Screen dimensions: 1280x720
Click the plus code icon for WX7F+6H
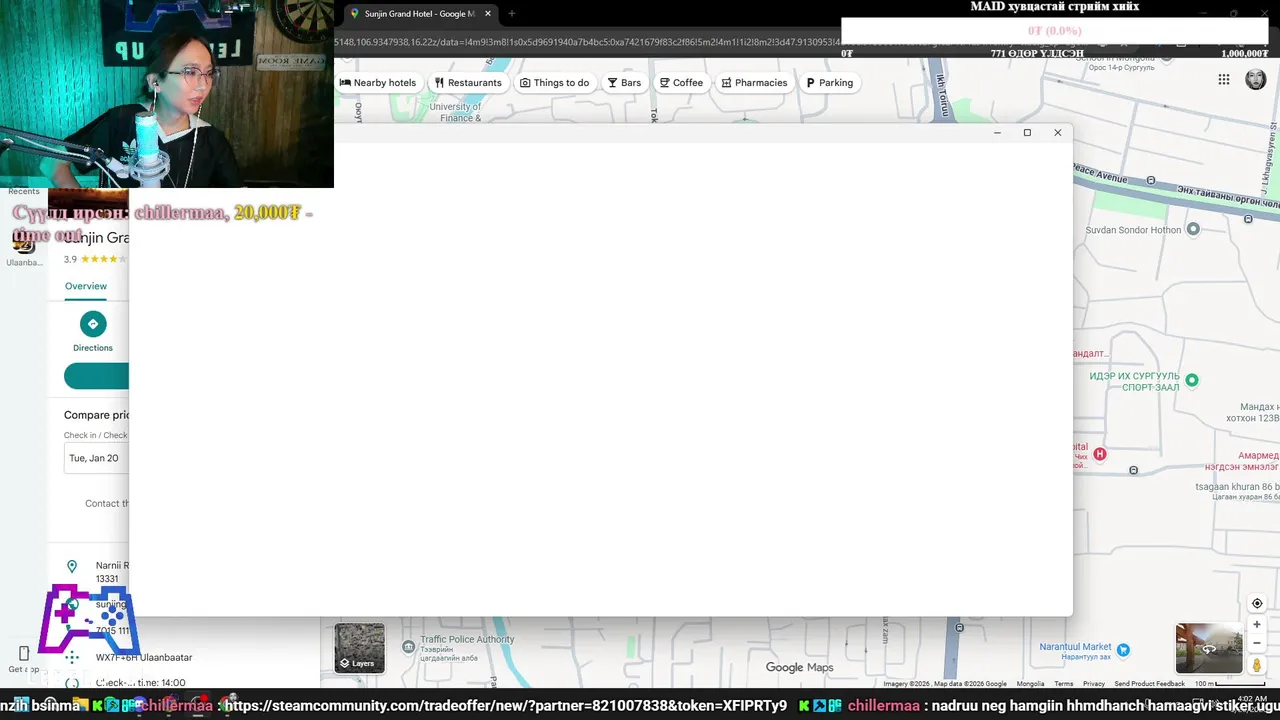[x=72, y=657]
